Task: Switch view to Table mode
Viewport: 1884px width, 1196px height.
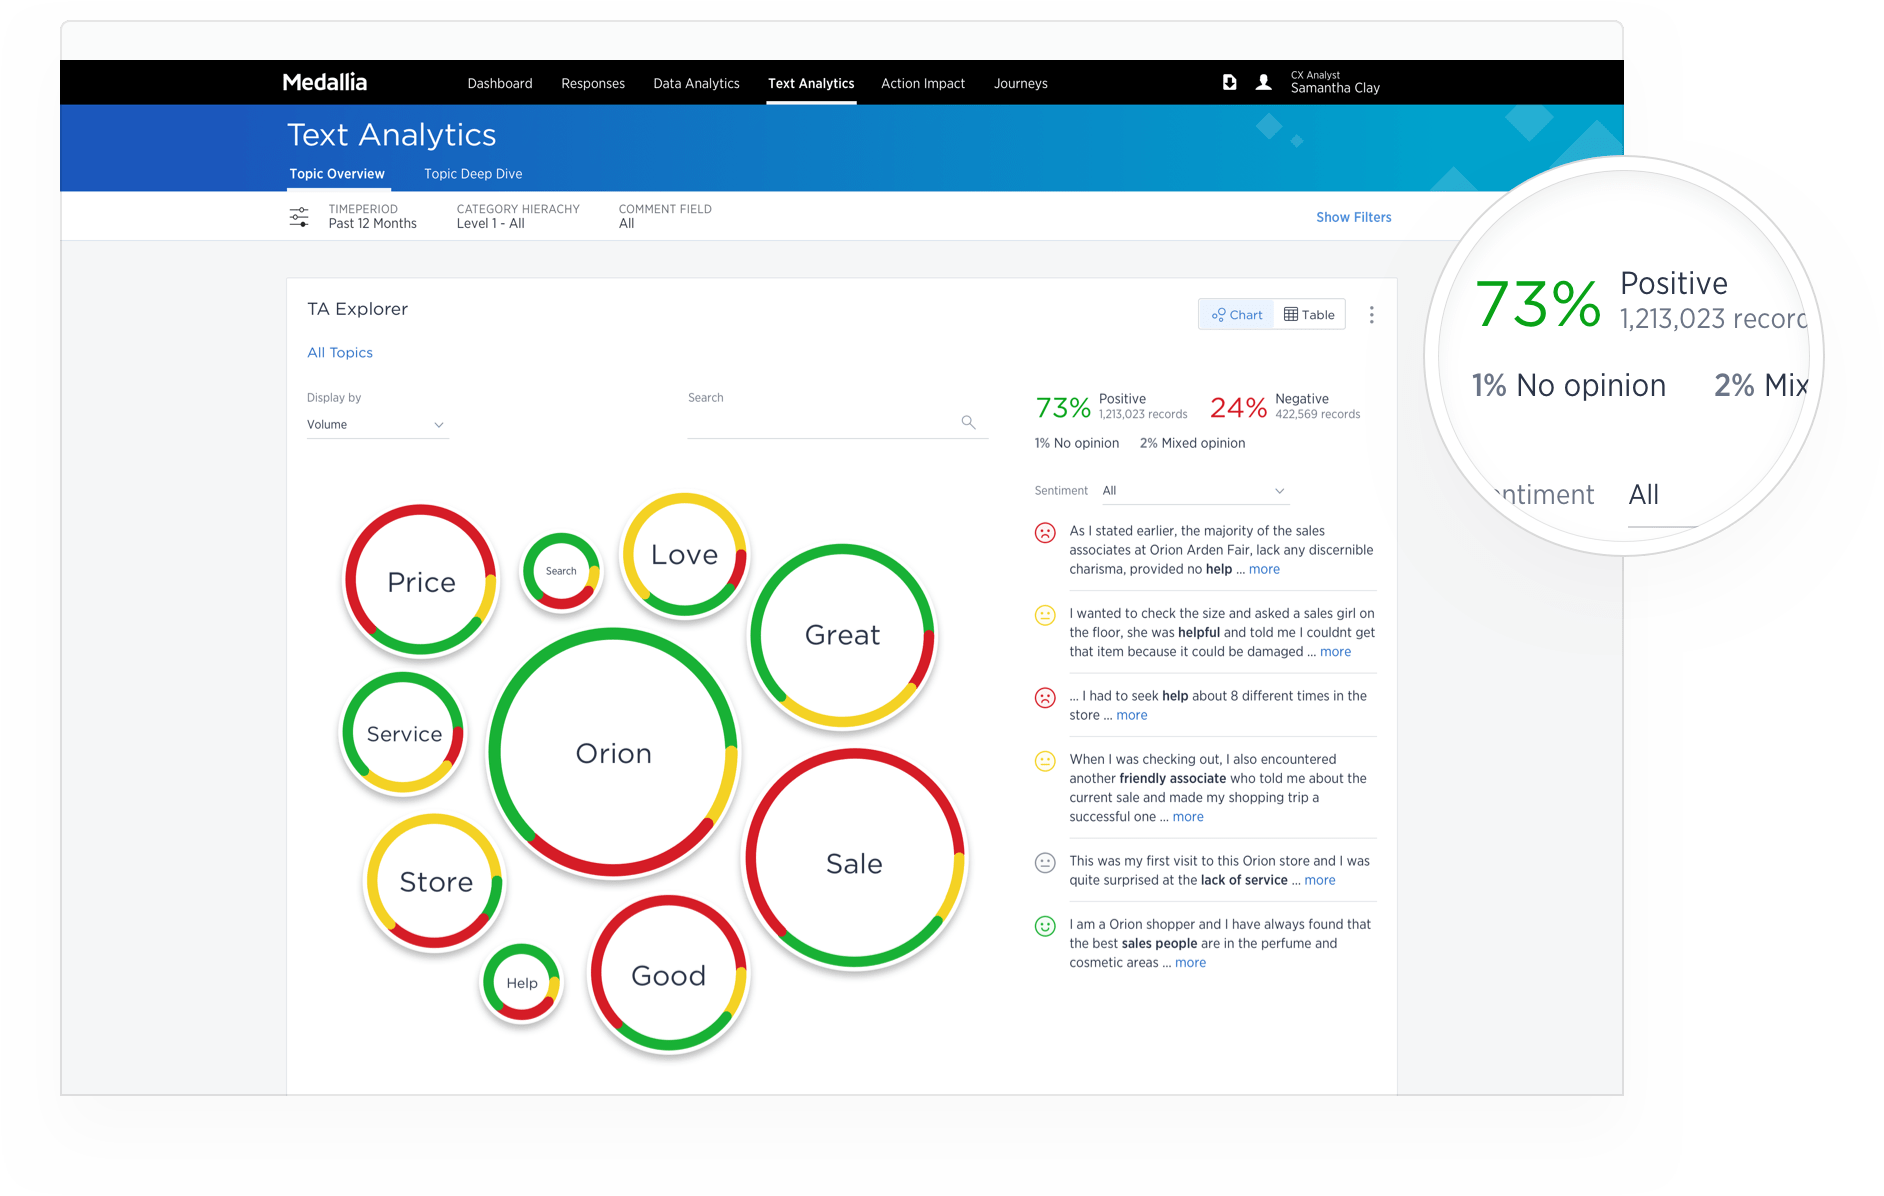Action: pyautogui.click(x=1308, y=314)
